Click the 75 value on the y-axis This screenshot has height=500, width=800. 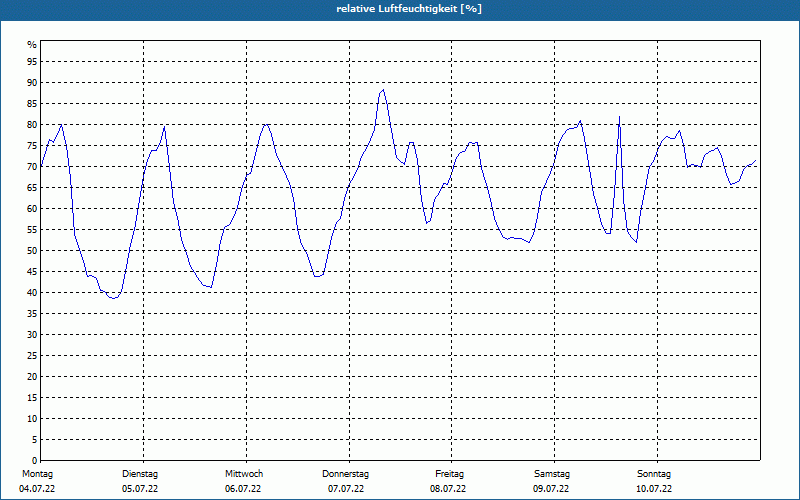(32, 145)
